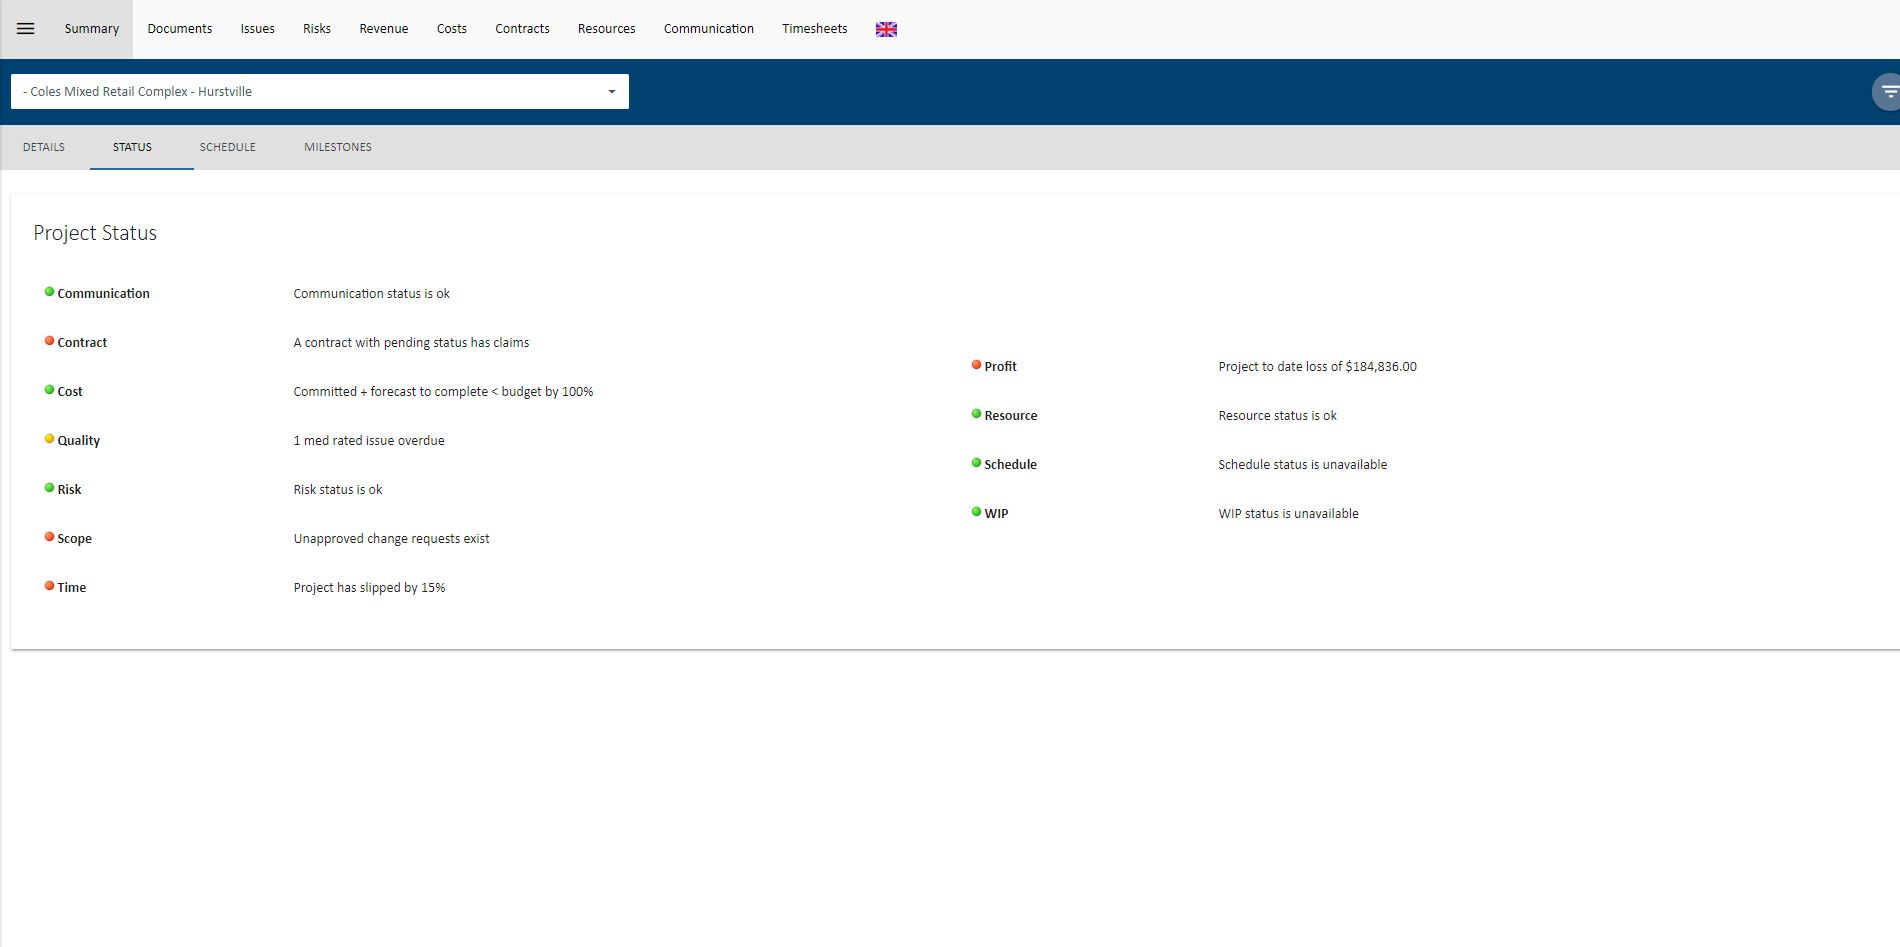Click the Profit status label
This screenshot has width=1900, height=947.
[x=1000, y=367]
